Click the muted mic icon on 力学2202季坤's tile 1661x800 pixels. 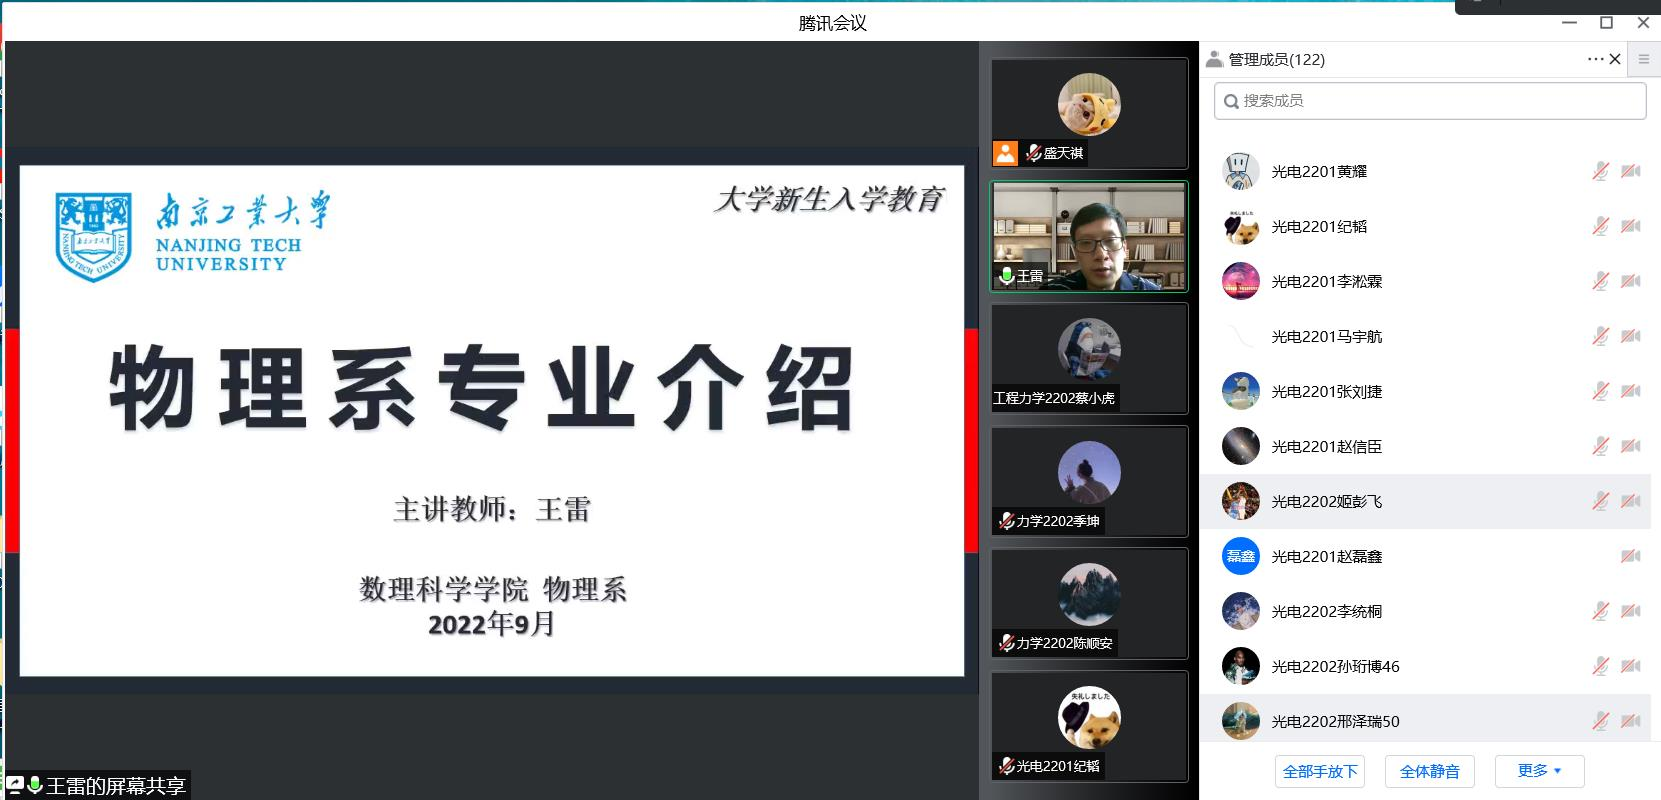1006,521
